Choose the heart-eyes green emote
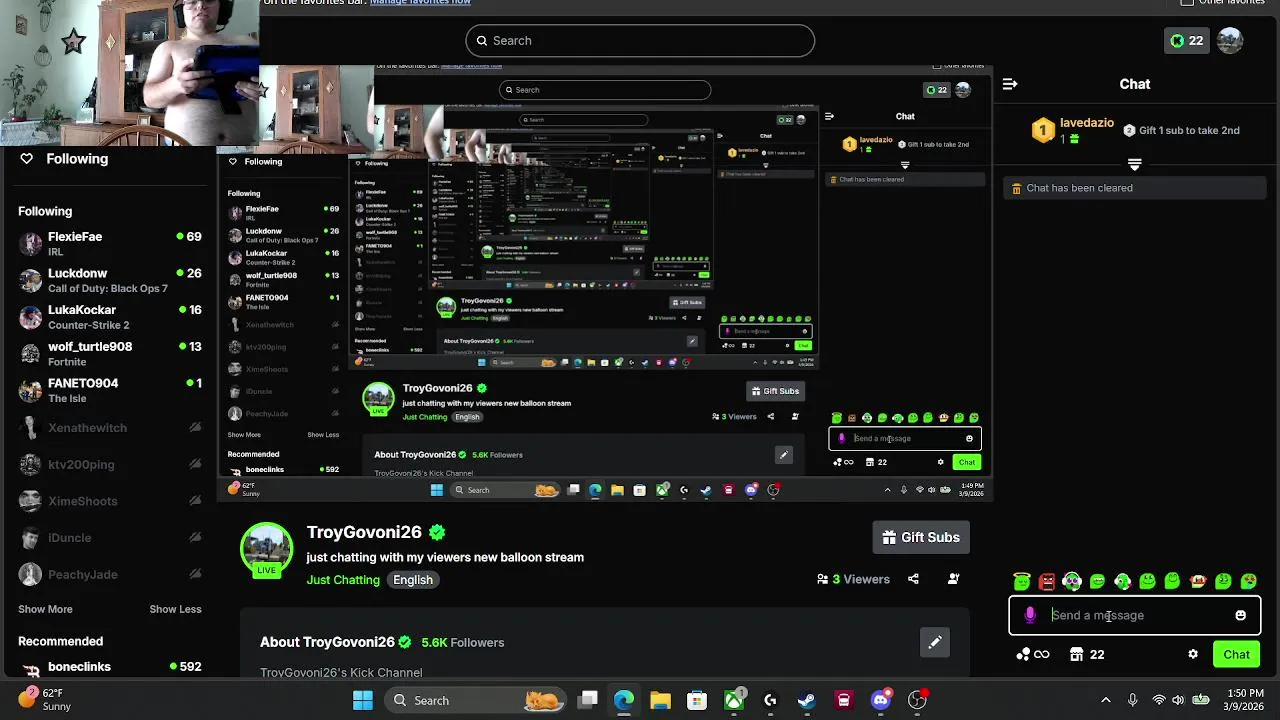Screen dimensions: 1280x720 click(x=1248, y=581)
